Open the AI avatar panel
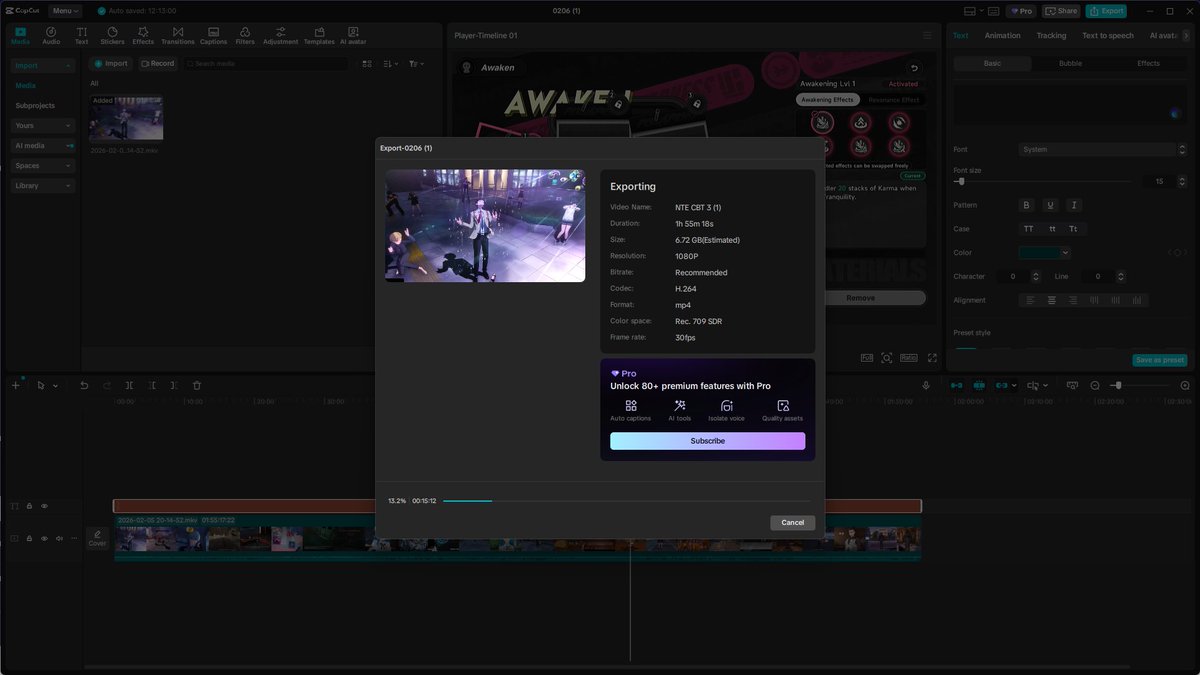The width and height of the screenshot is (1200, 675). pos(353,36)
